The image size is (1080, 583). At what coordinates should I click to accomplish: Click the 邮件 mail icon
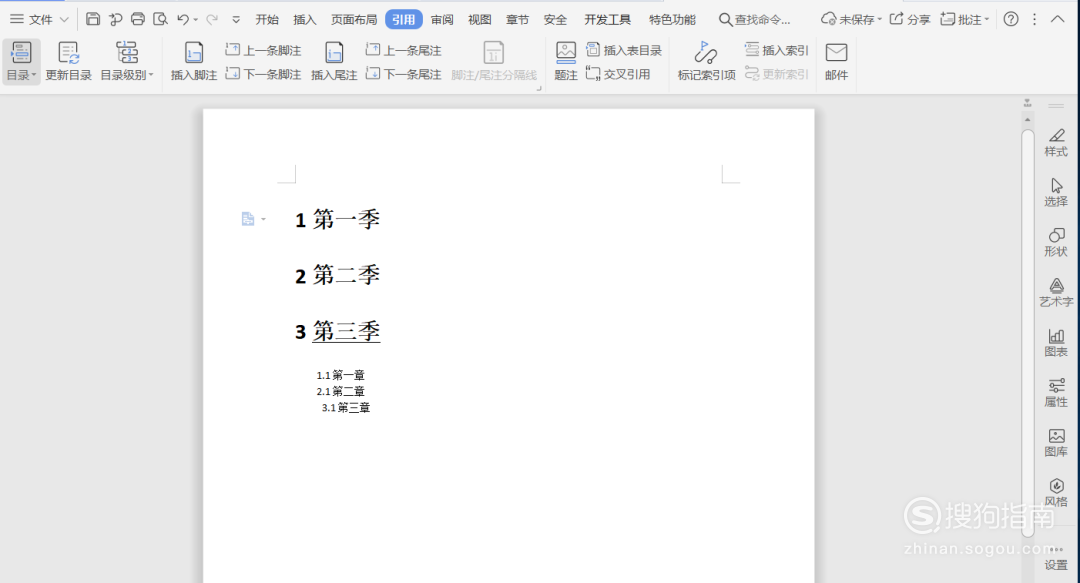[x=836, y=52]
